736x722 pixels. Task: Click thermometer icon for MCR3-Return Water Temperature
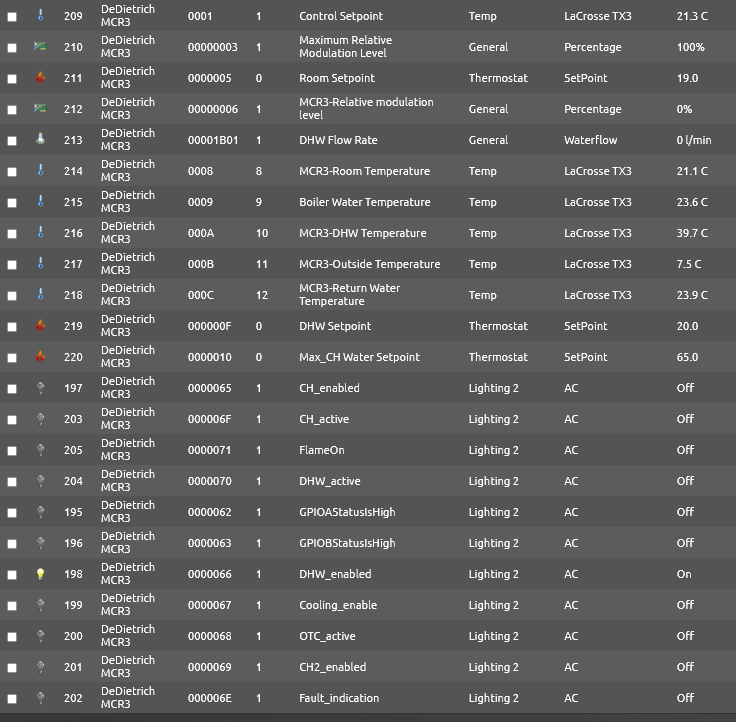click(x=40, y=294)
